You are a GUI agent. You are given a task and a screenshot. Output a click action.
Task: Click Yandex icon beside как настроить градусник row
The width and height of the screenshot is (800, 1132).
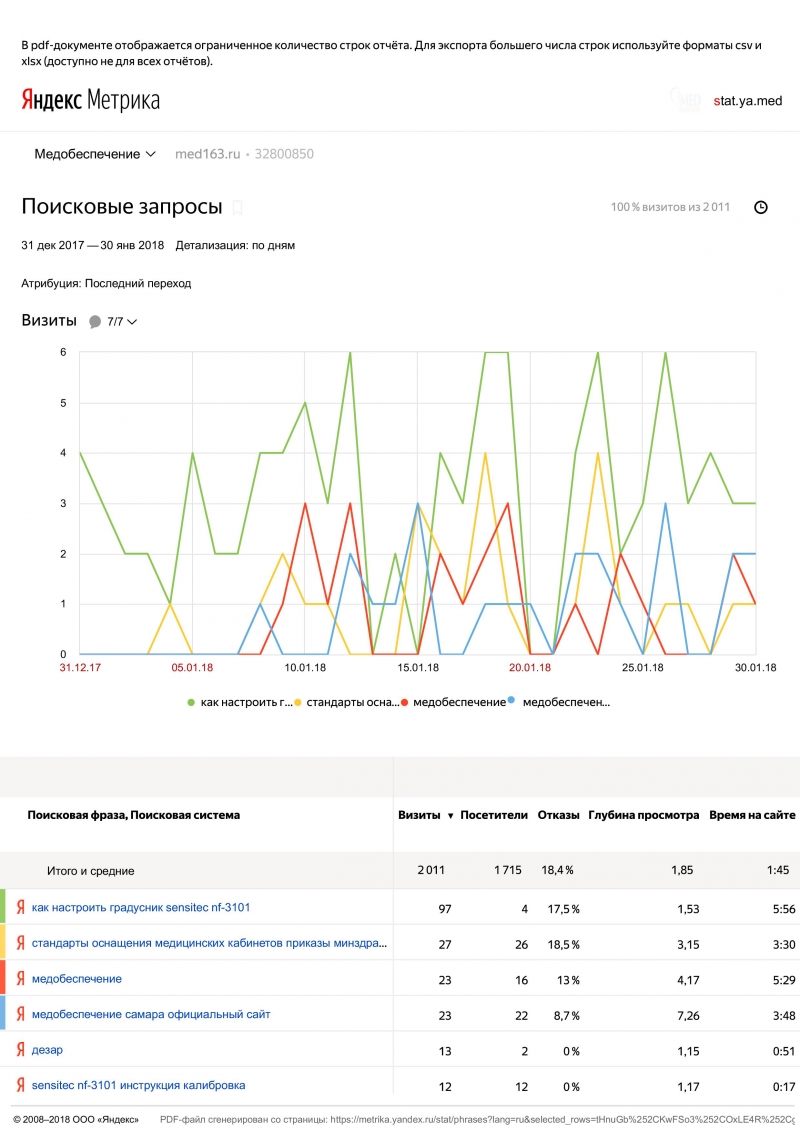pyautogui.click(x=20, y=907)
